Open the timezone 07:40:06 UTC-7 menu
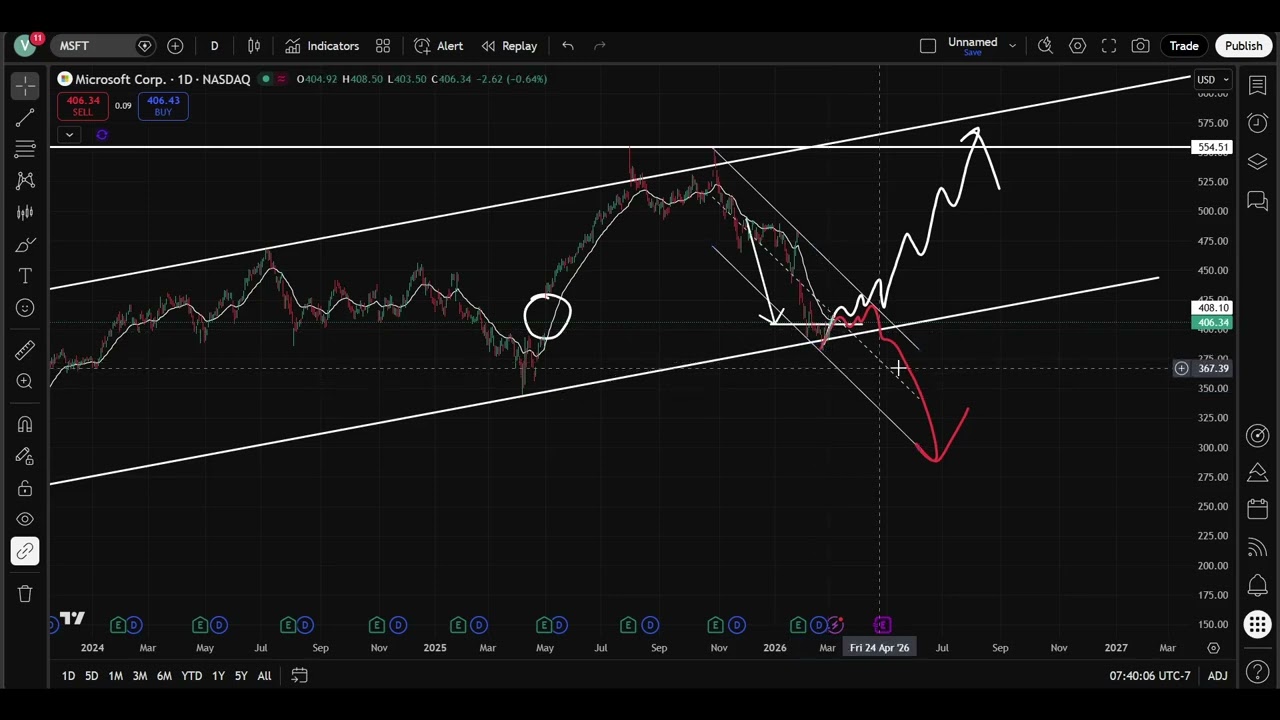The width and height of the screenshot is (1280, 720). (x=1149, y=676)
